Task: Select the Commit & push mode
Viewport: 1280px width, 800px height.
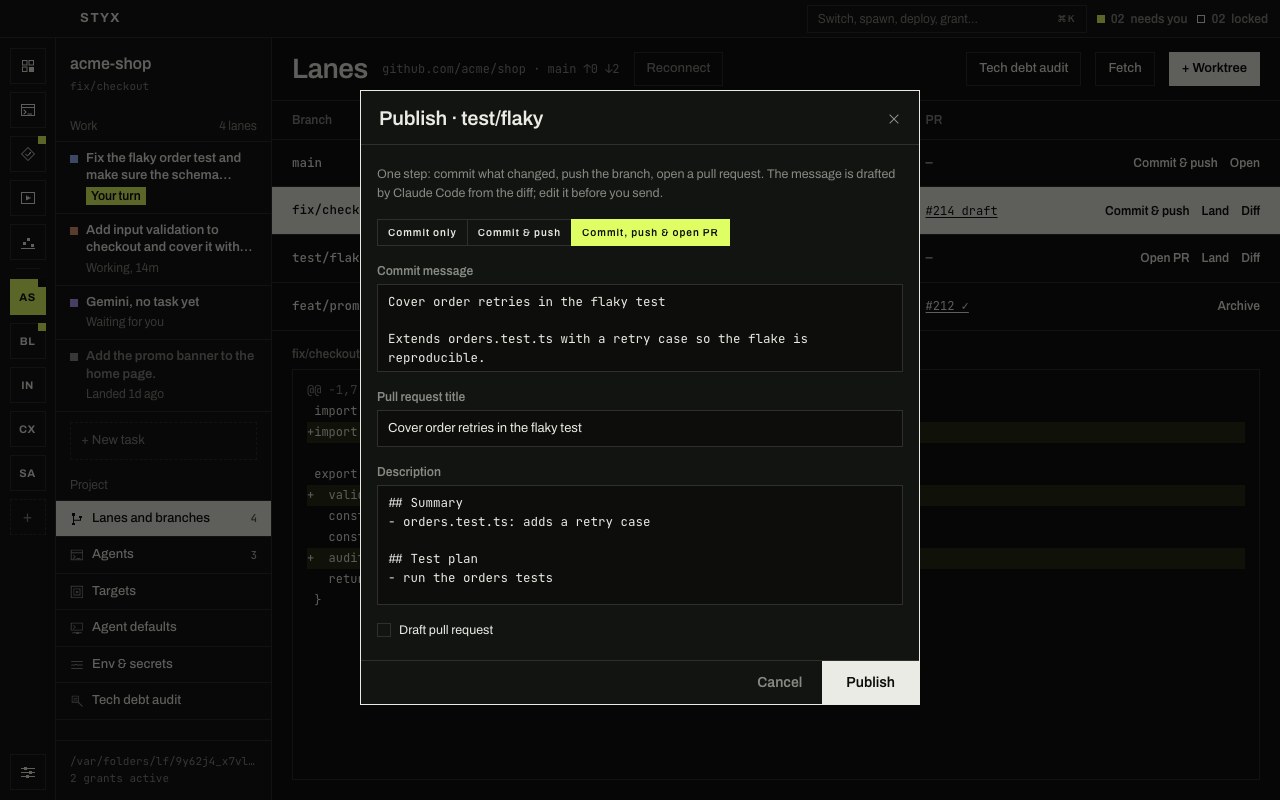Action: coord(519,233)
